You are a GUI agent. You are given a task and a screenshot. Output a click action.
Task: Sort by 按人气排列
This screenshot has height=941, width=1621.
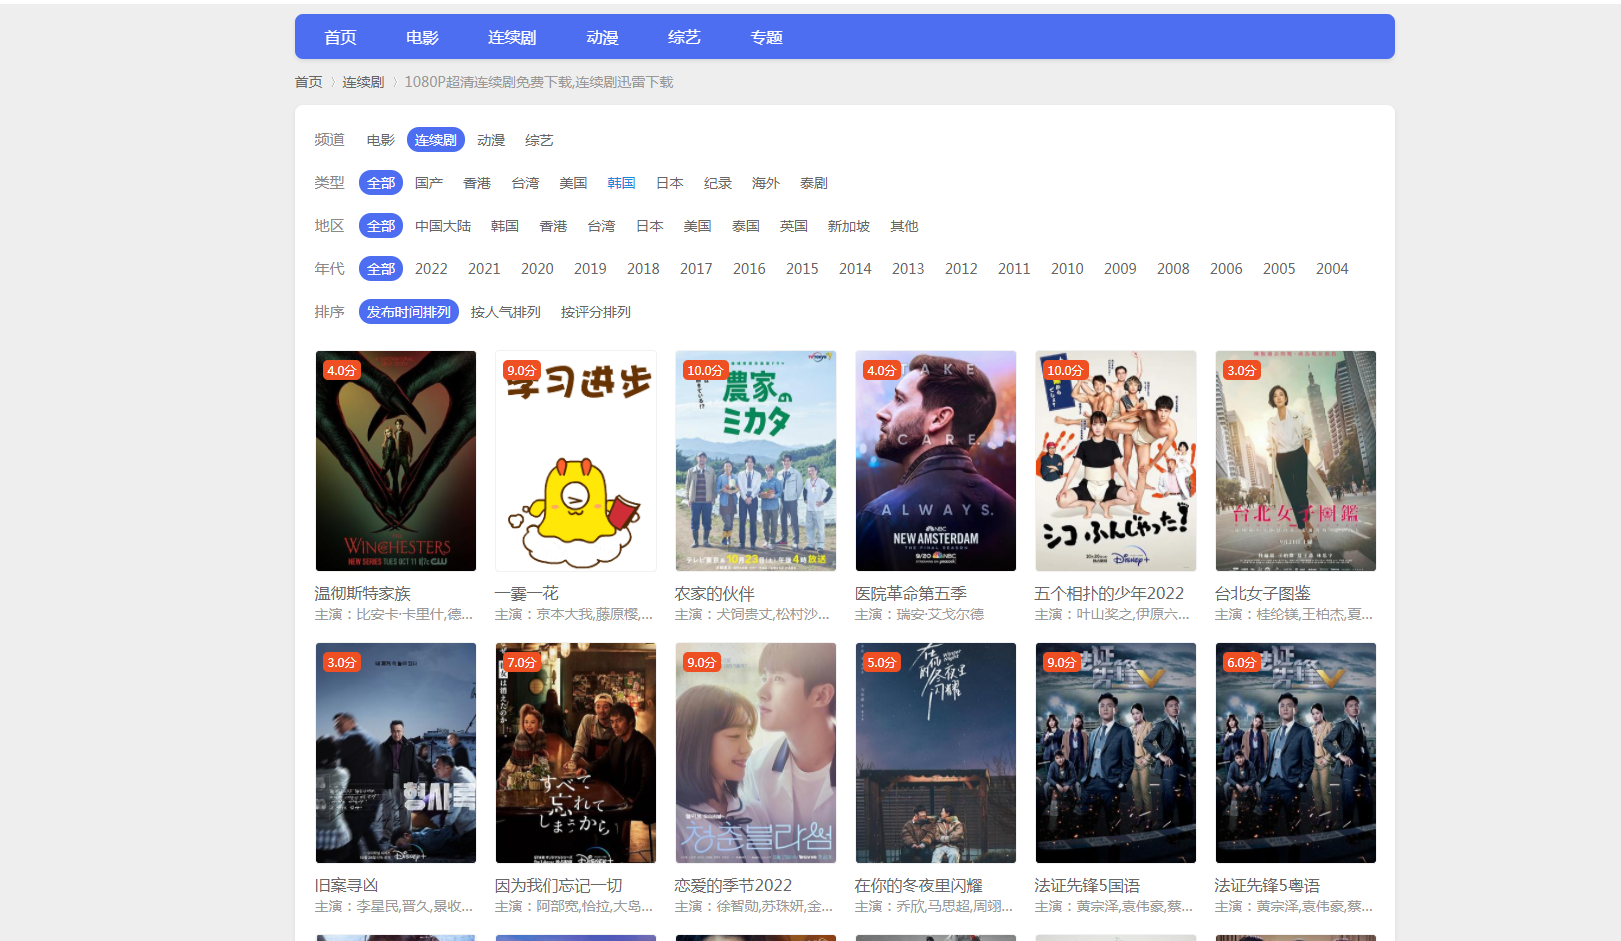pyautogui.click(x=506, y=312)
